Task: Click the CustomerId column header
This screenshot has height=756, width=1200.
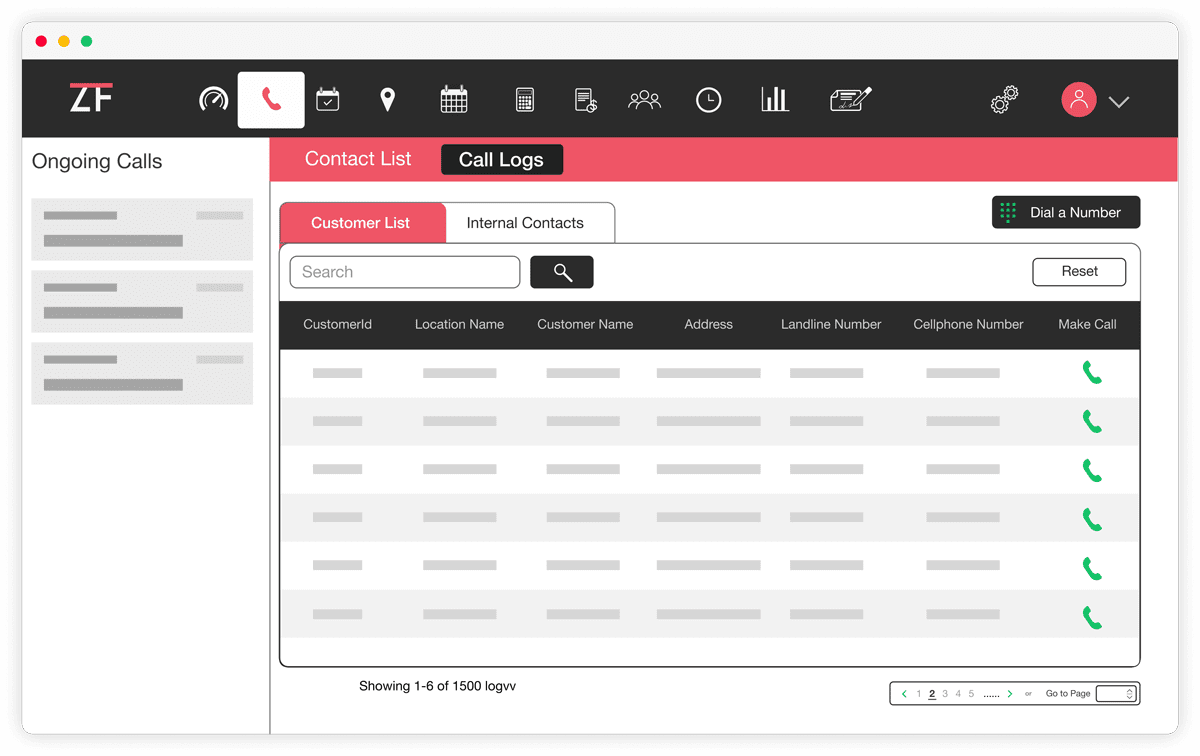Action: pos(338,324)
